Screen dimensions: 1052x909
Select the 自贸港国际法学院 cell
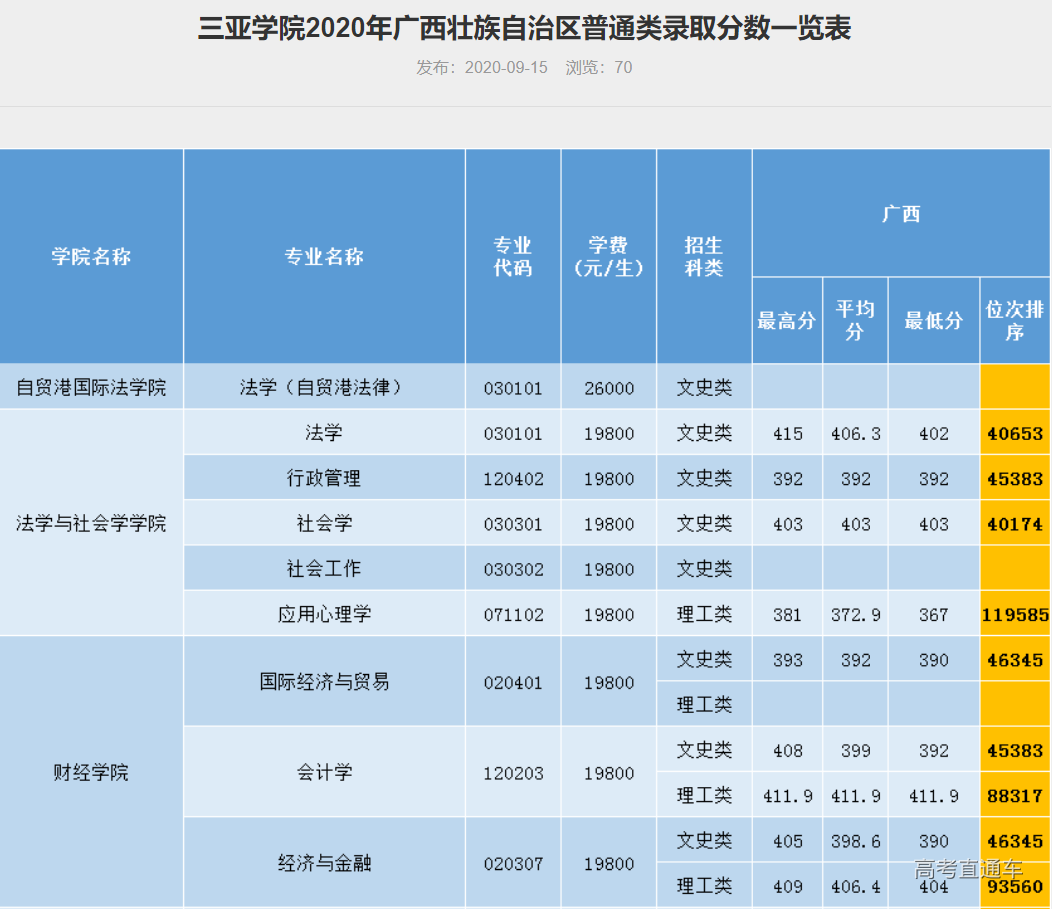click(x=91, y=387)
